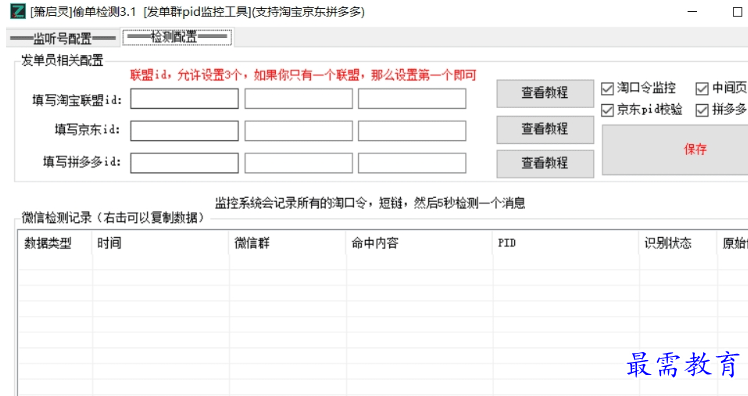Click the 监控系统会记录所有的淘口令 notice text

(370, 203)
